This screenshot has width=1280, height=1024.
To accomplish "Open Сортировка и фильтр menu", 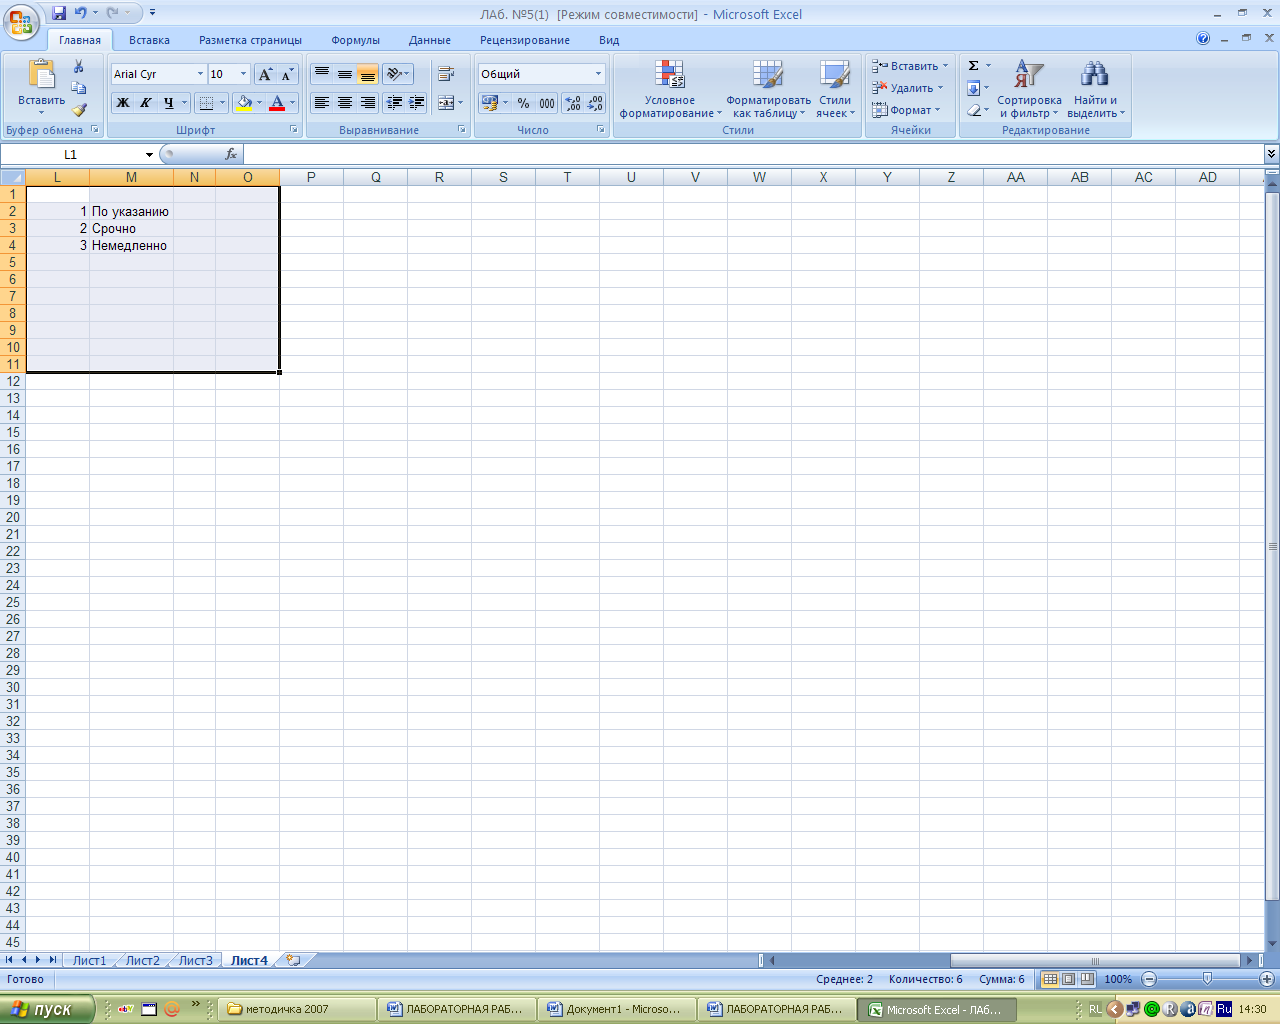I will (x=1029, y=88).
